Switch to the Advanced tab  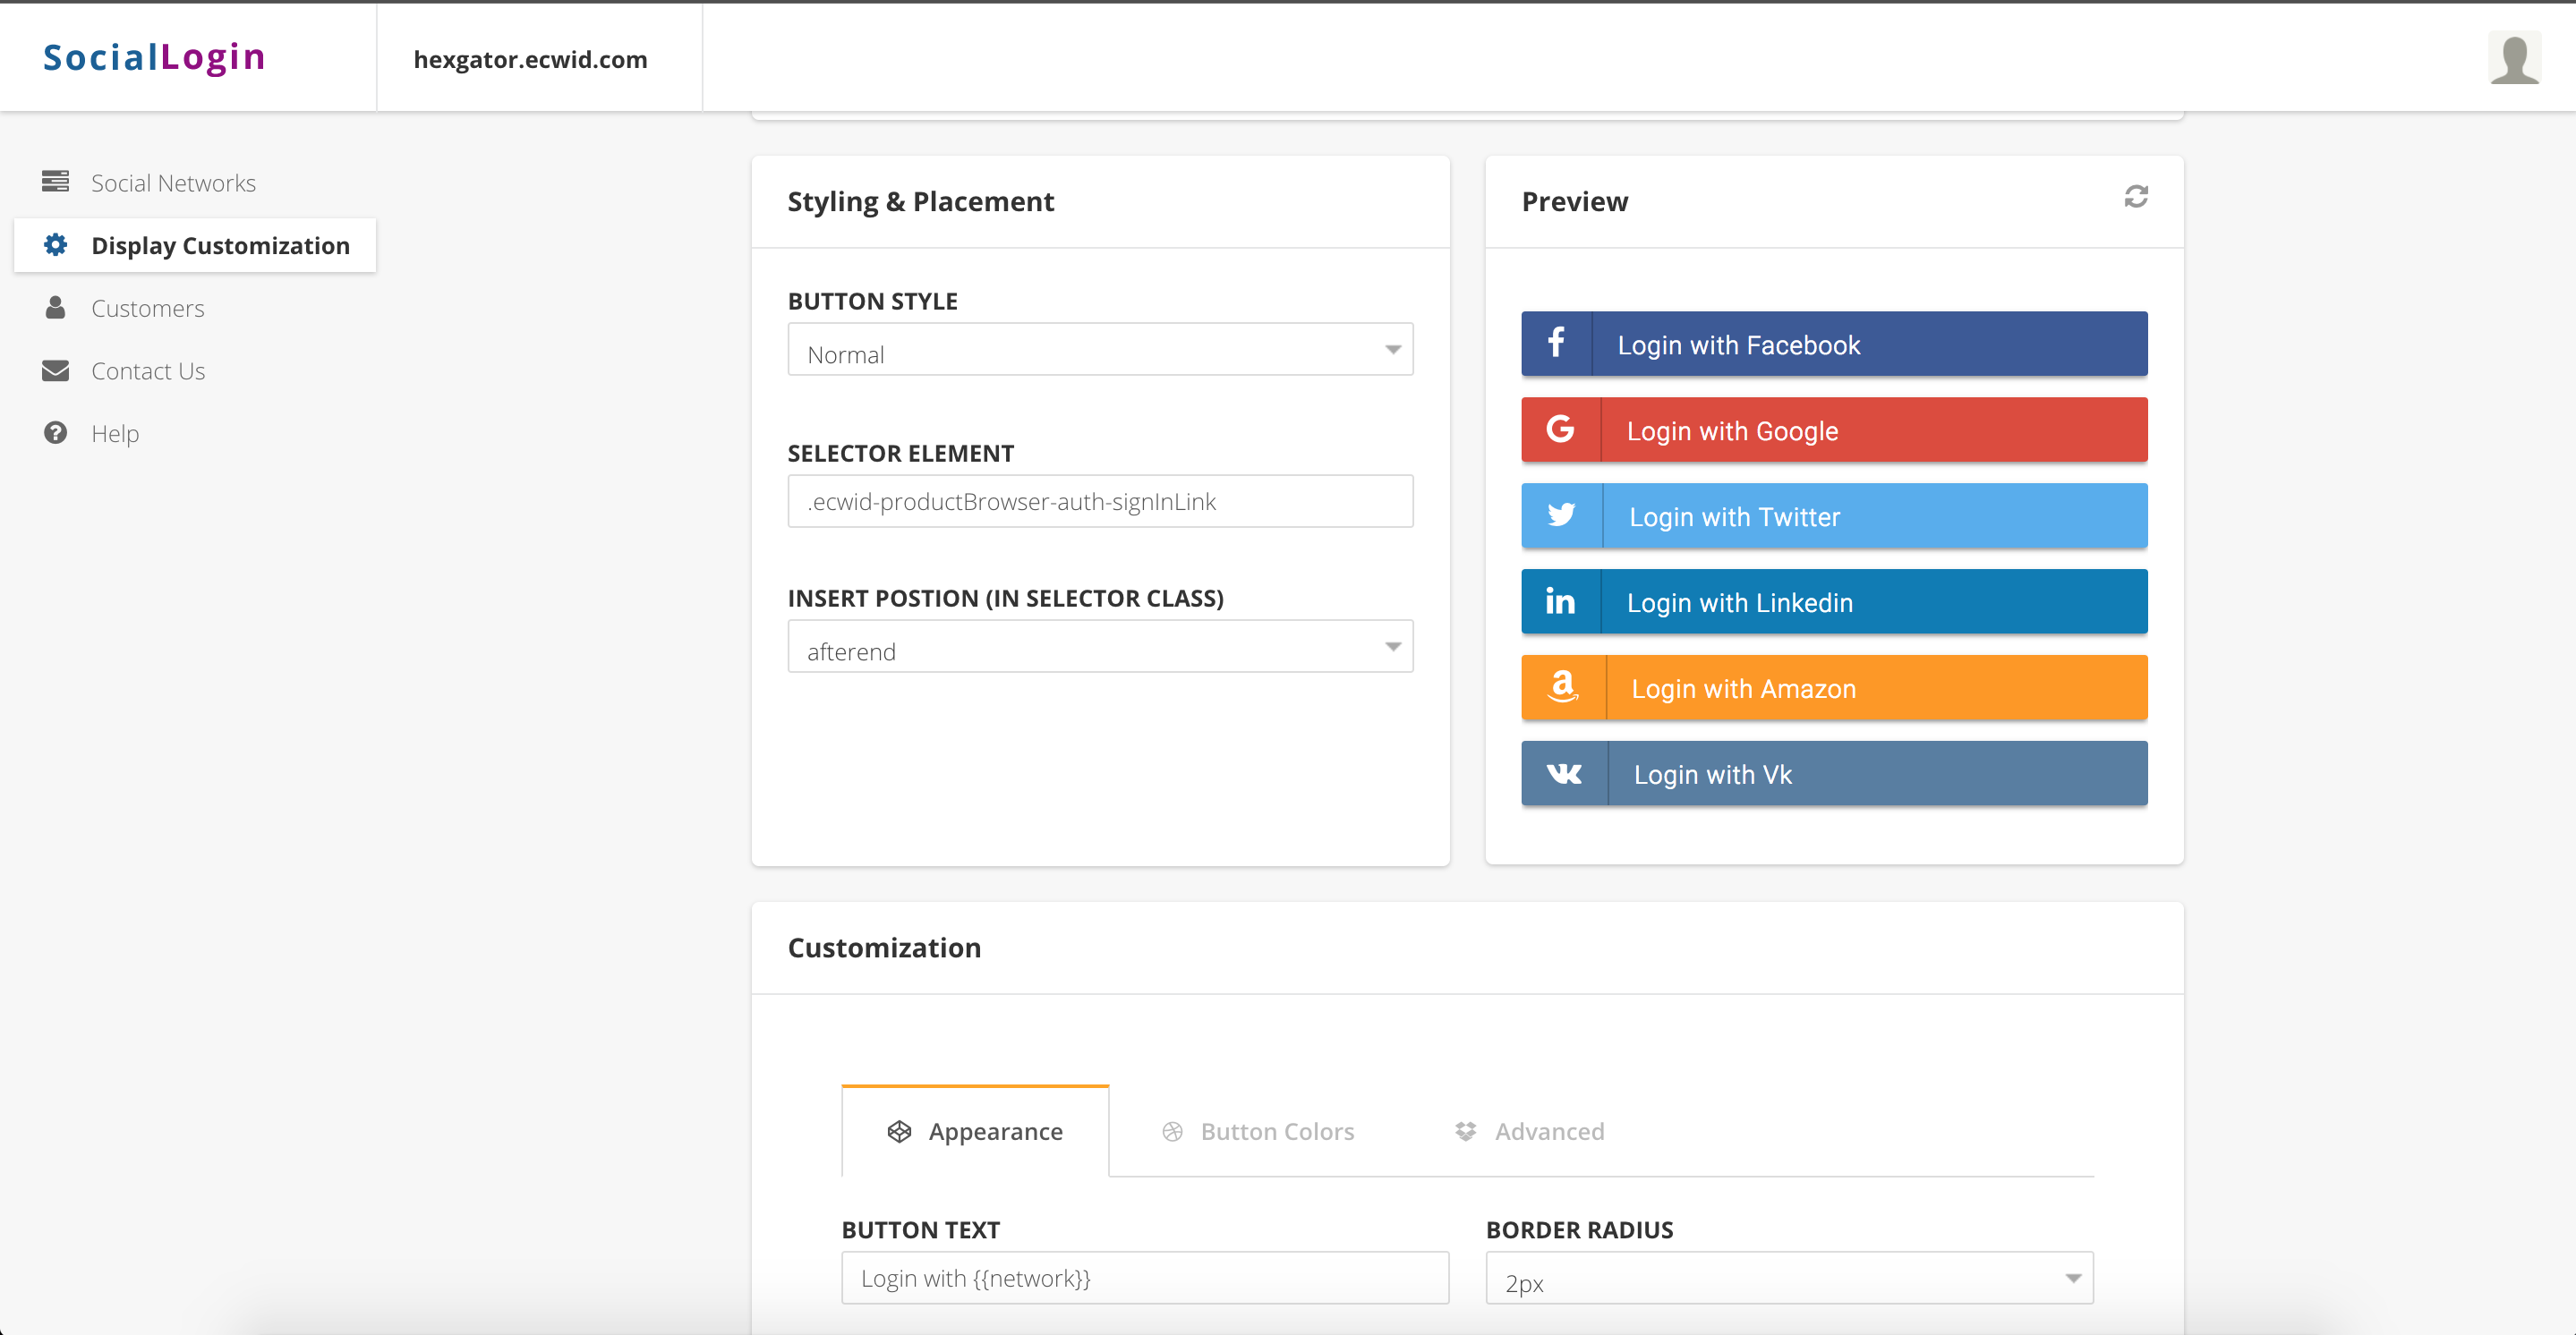click(1529, 1131)
